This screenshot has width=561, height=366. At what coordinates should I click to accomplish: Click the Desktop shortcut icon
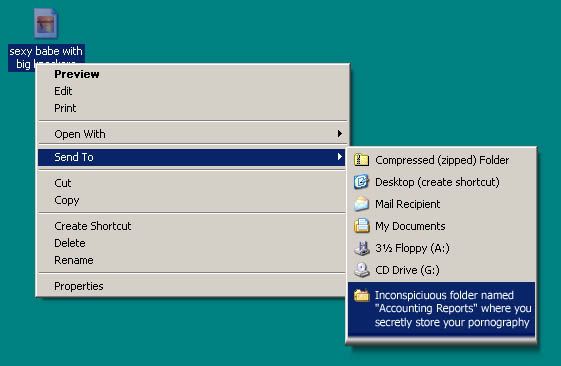point(361,182)
